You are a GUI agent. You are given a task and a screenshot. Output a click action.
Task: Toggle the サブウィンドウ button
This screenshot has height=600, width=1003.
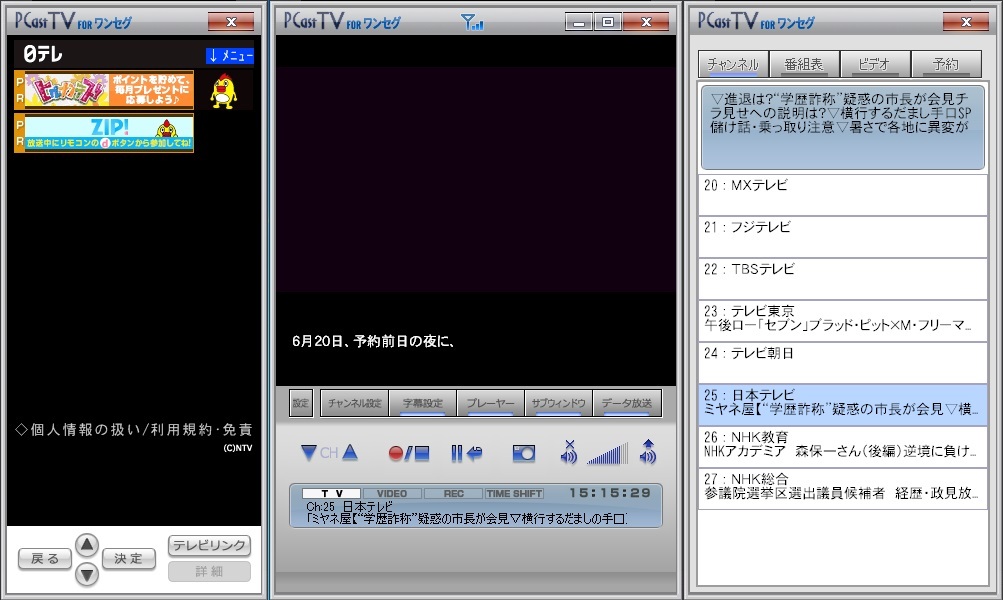click(559, 403)
